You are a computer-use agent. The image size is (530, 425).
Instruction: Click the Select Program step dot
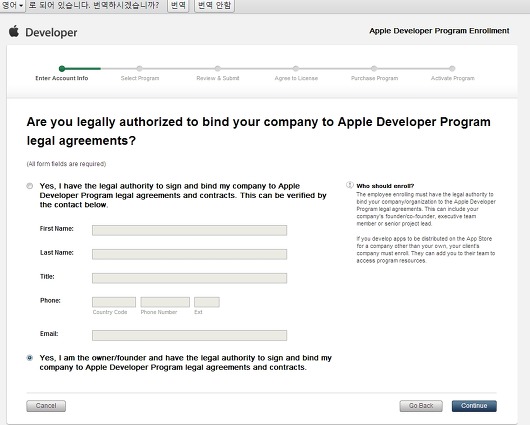(140, 69)
